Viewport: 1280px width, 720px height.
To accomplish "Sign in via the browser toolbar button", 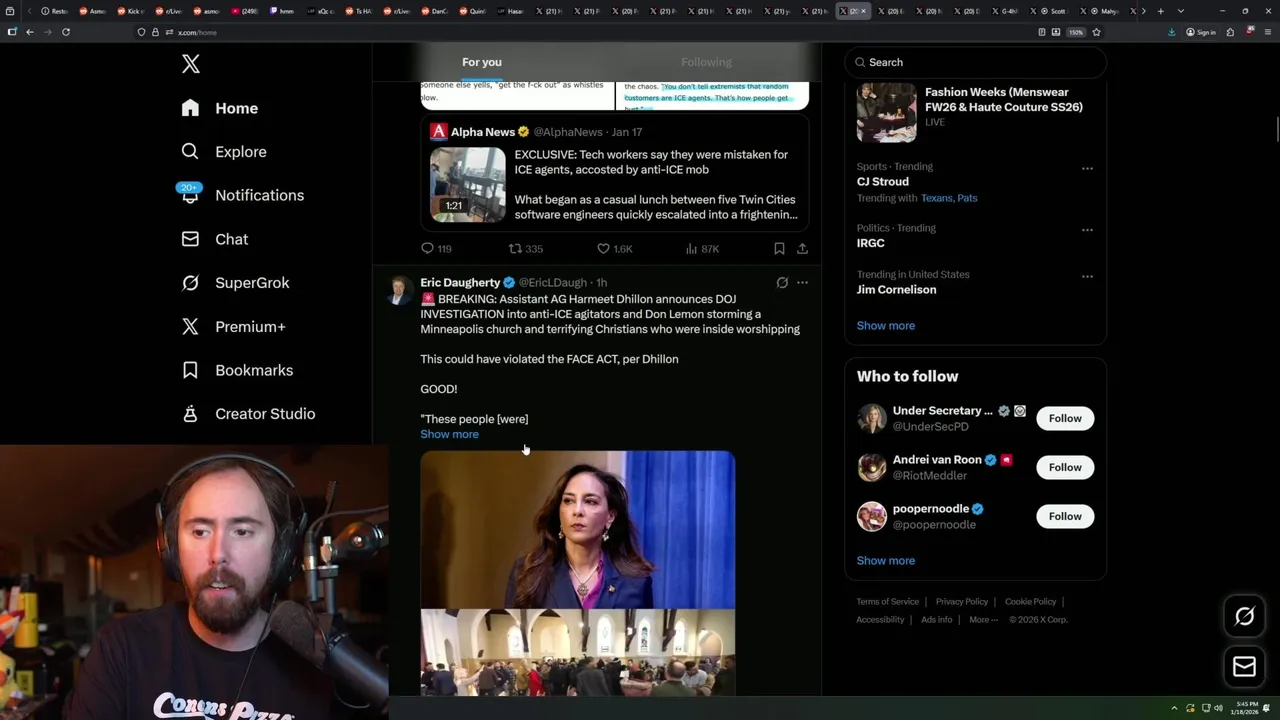I will (1200, 32).
